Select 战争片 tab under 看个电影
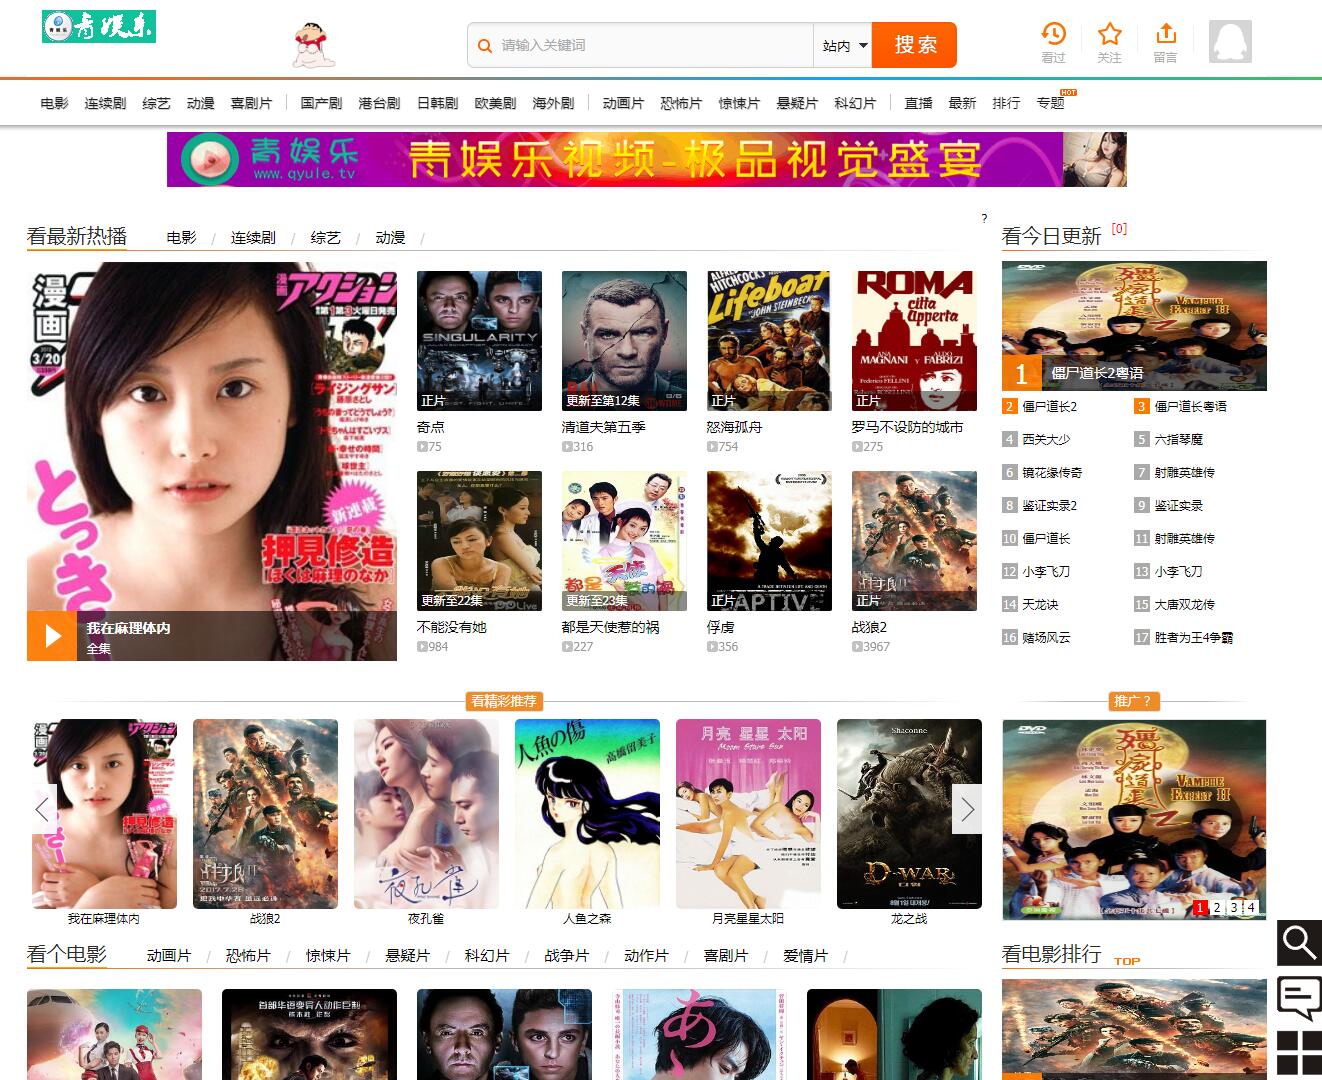The image size is (1322, 1080). [x=566, y=956]
